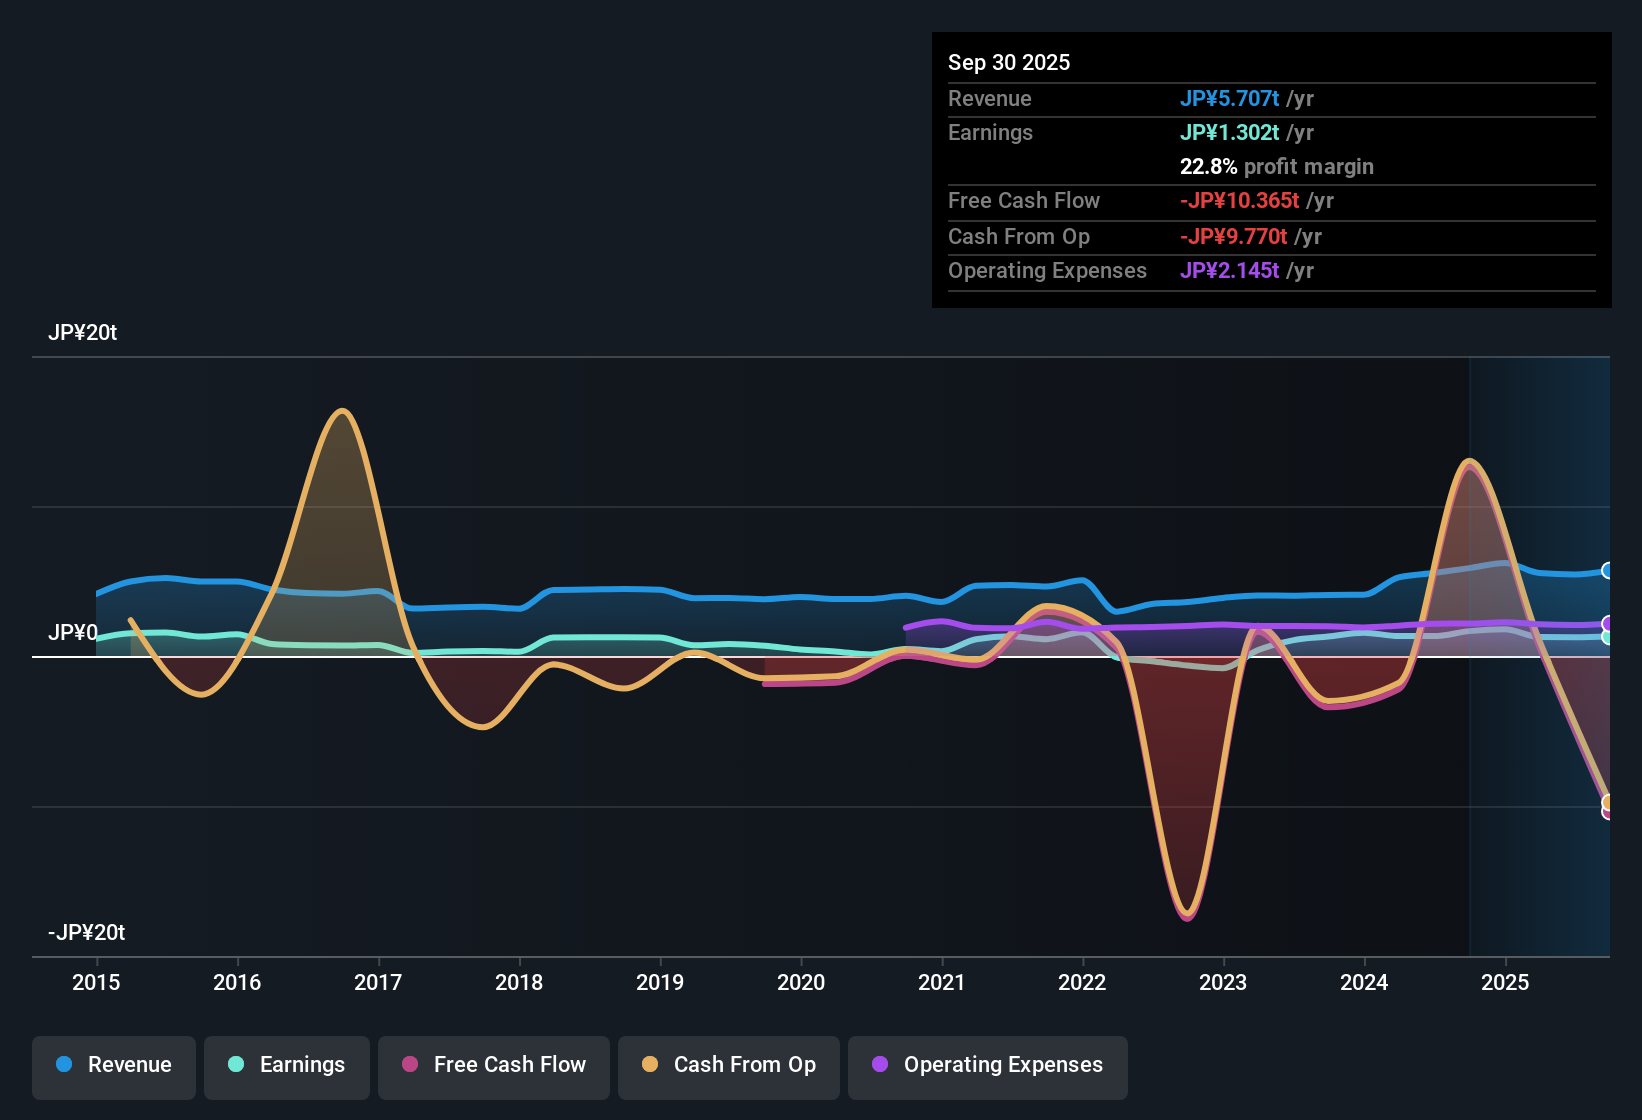Click the 2020 mark on the timeline axis

tap(801, 983)
